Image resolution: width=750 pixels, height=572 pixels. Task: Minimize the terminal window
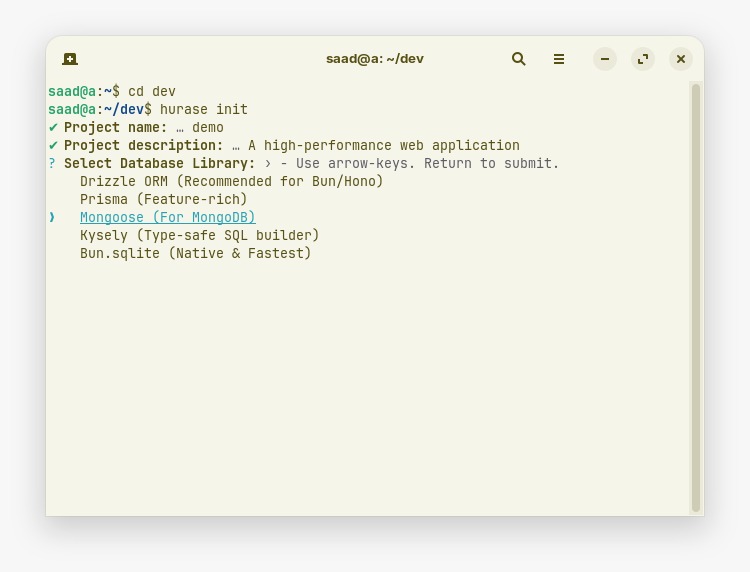[x=605, y=59]
